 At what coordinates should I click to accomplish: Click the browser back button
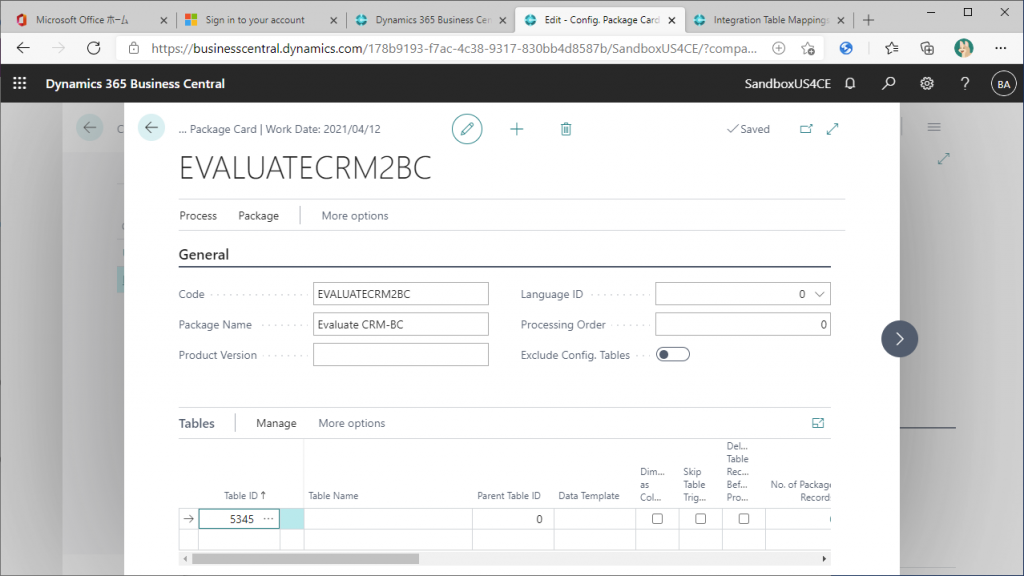[x=24, y=48]
